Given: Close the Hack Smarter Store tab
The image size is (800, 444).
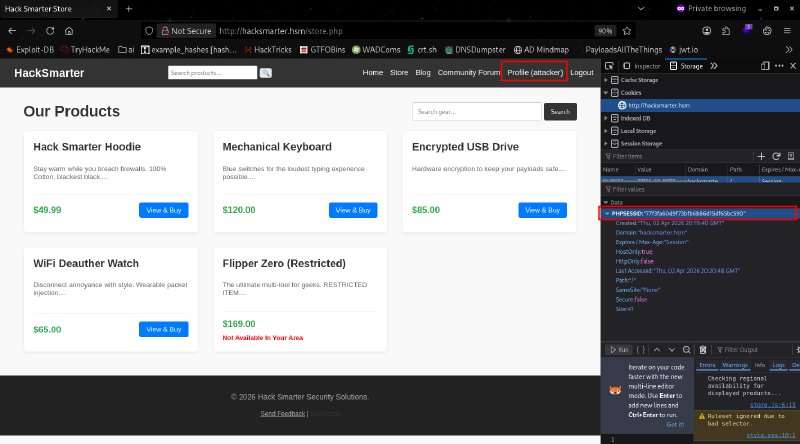Looking at the screenshot, I should coord(109,9).
